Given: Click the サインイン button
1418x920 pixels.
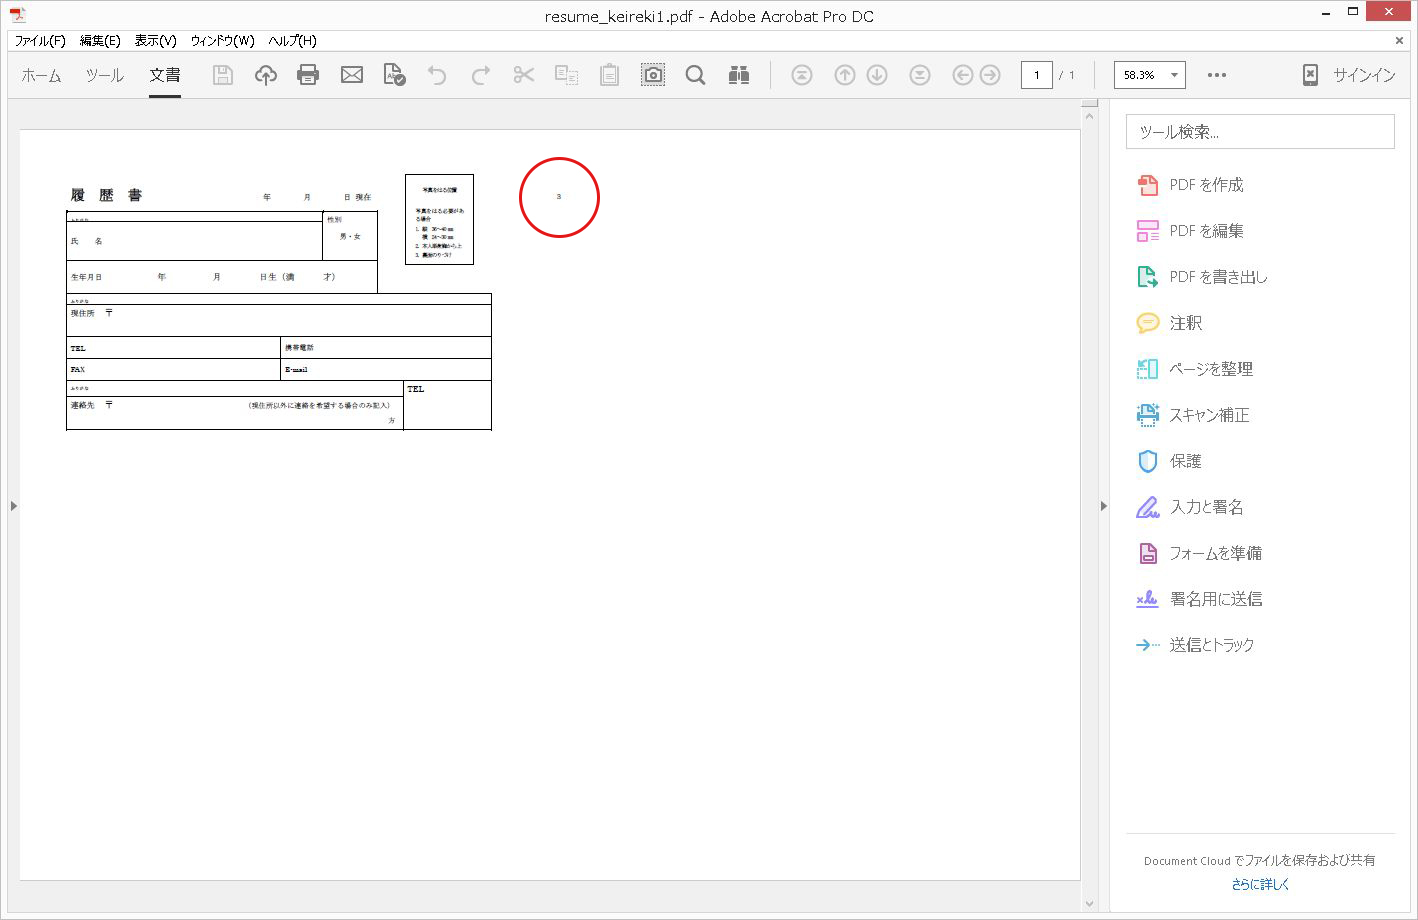Looking at the screenshot, I should click(x=1349, y=75).
